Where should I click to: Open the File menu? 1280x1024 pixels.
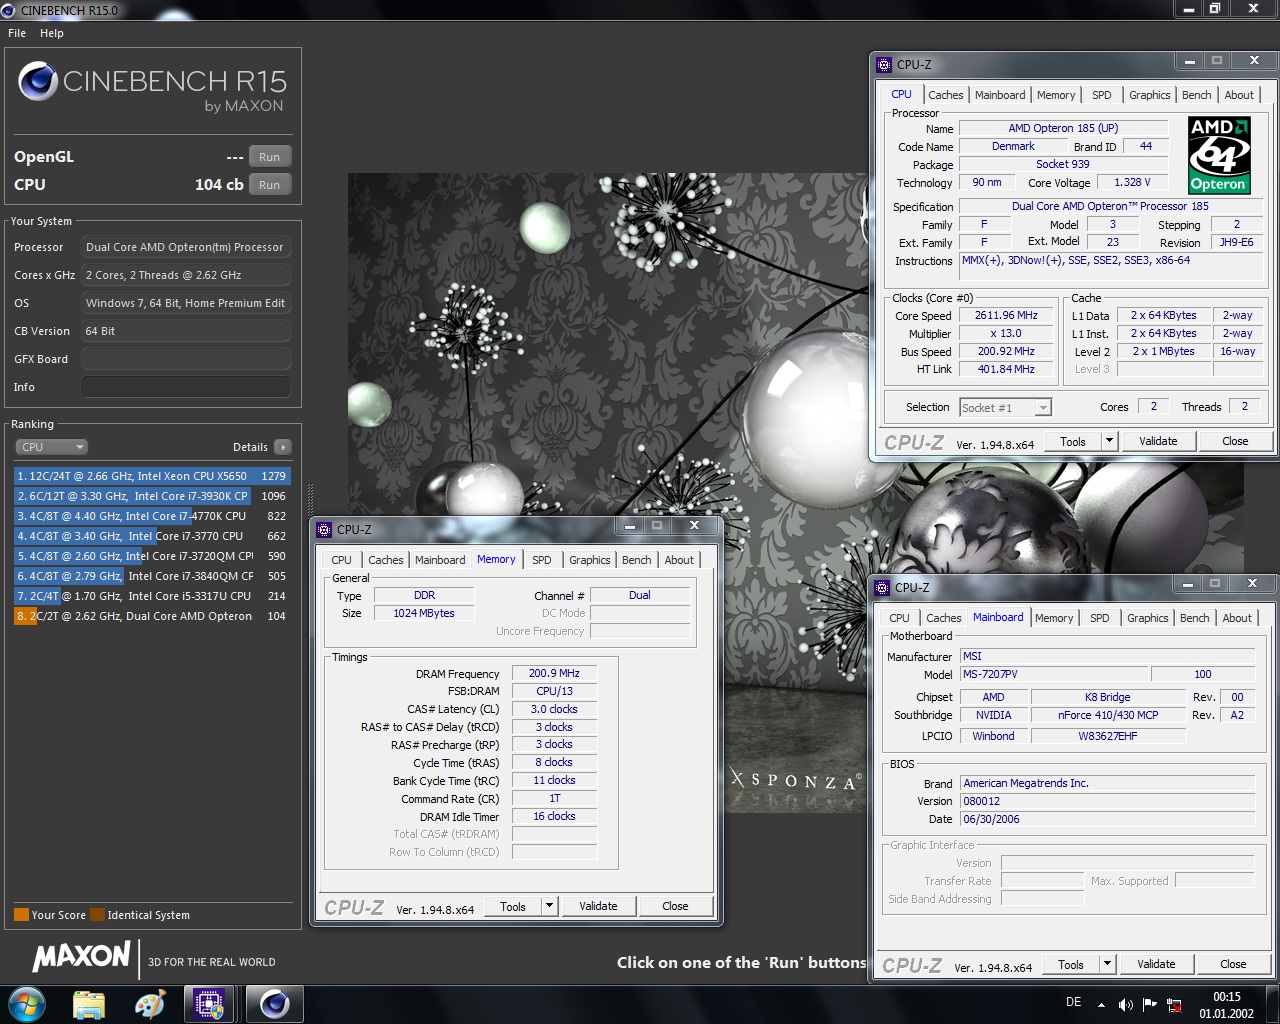[17, 33]
